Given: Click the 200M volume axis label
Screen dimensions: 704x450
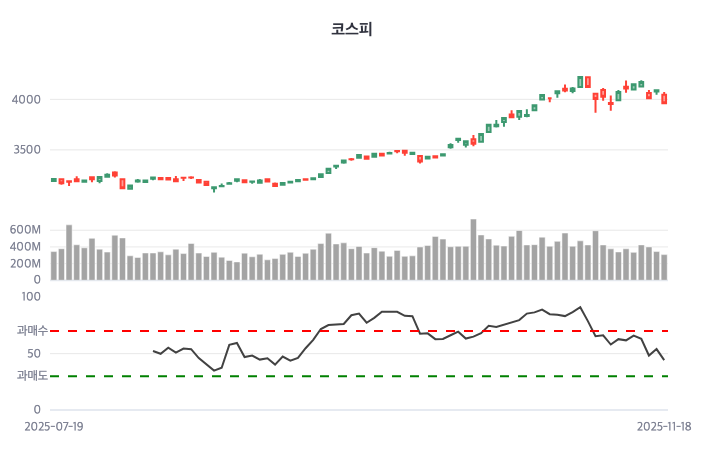Looking at the screenshot, I should 25,264.
